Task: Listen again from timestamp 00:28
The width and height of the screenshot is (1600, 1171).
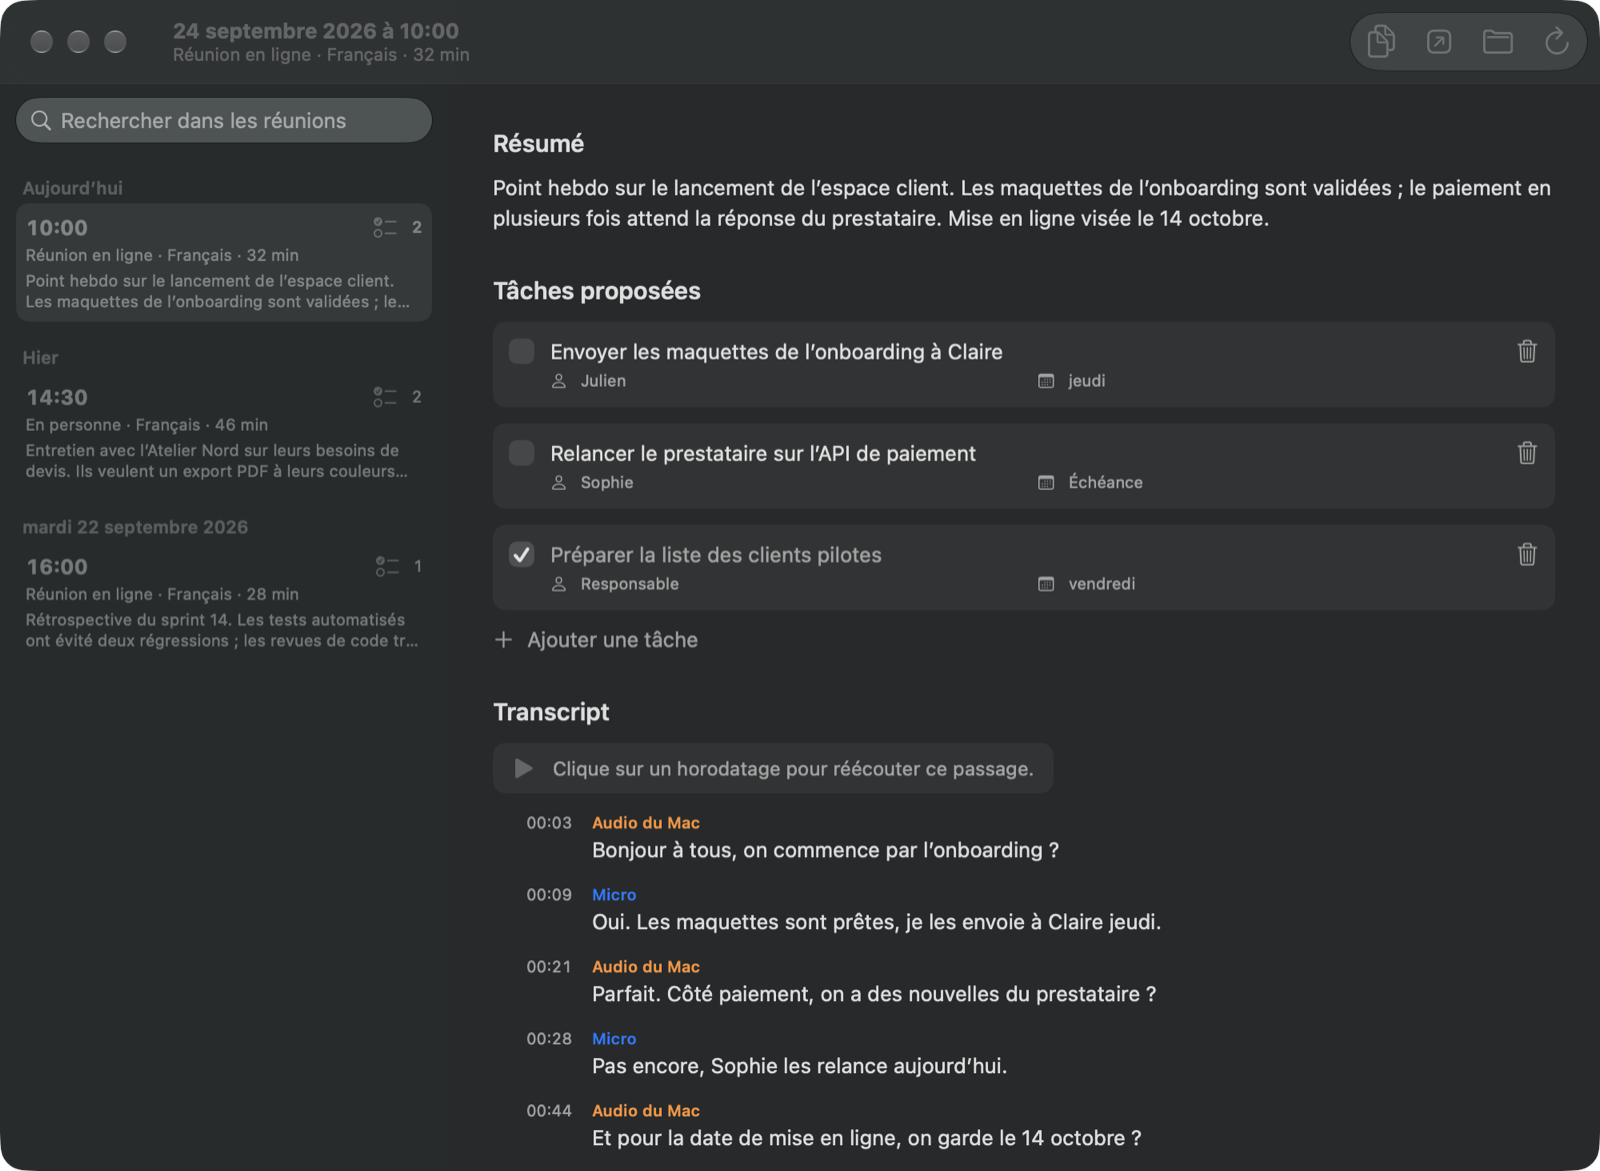Action: (549, 1039)
